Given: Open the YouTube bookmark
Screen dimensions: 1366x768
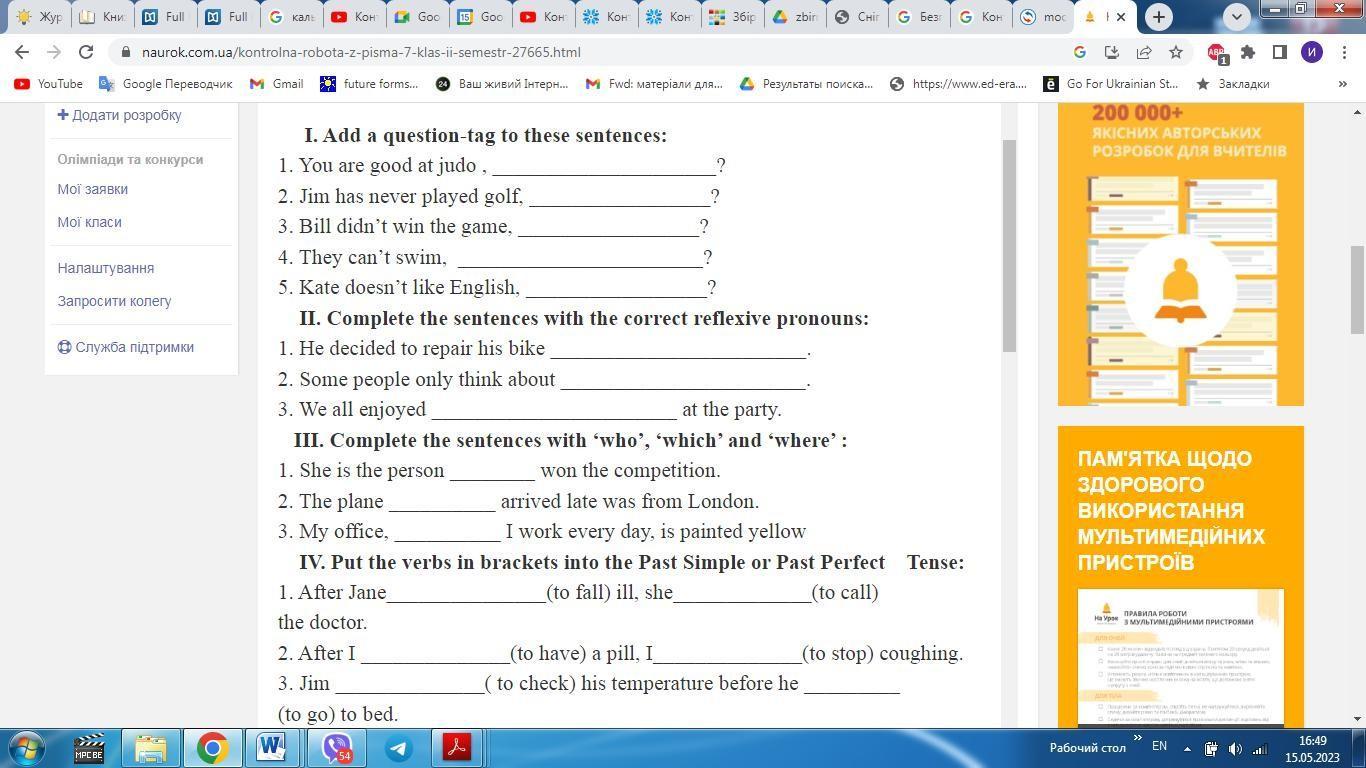Looking at the screenshot, I should [49, 84].
